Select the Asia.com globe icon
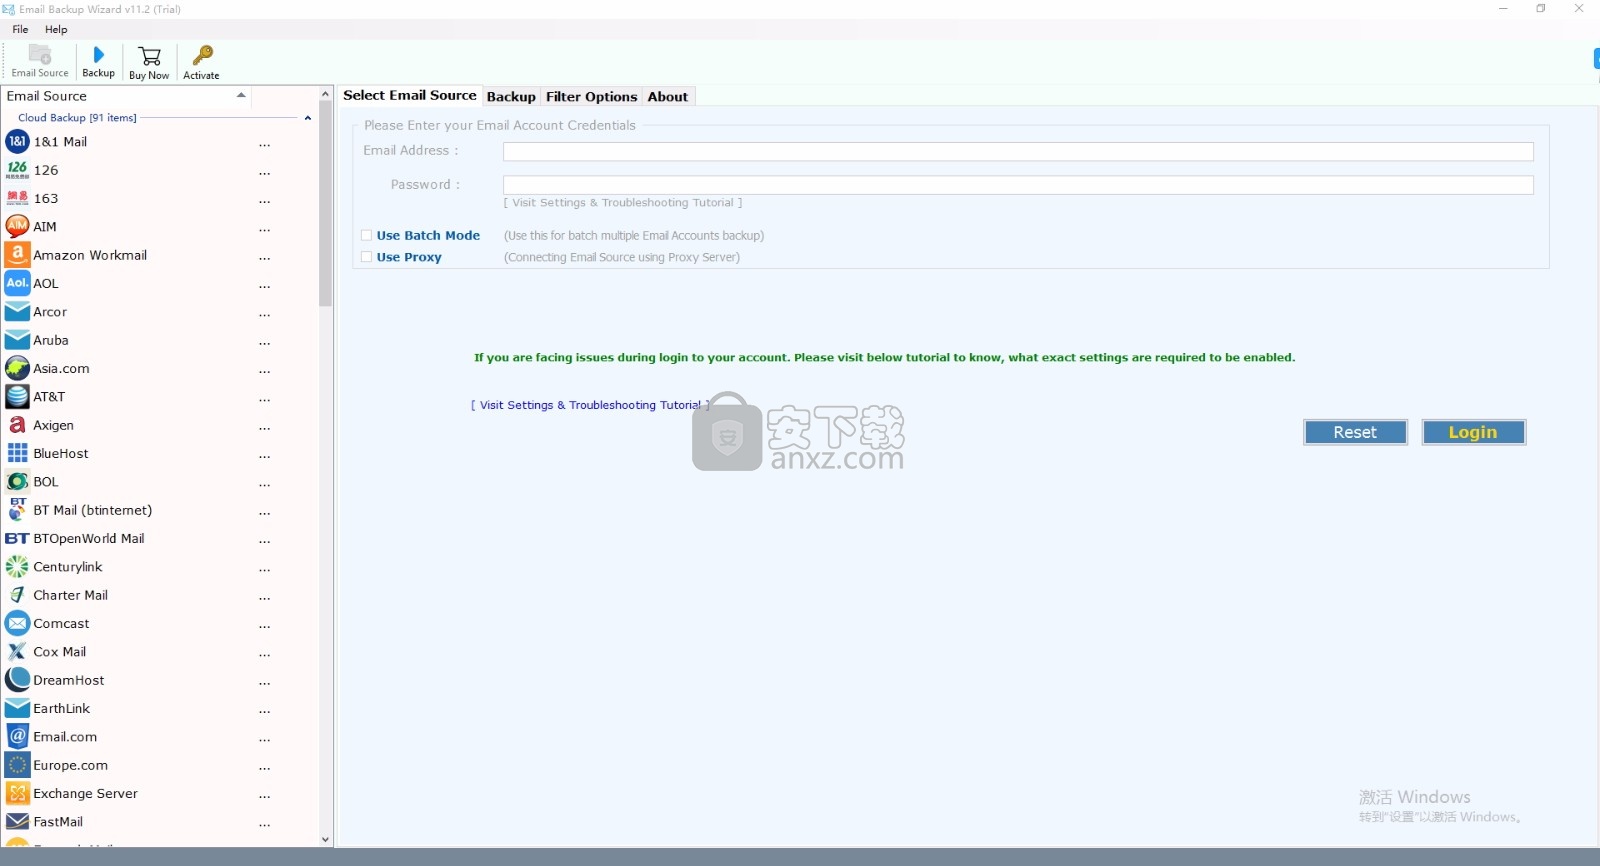1600x866 pixels. point(17,368)
